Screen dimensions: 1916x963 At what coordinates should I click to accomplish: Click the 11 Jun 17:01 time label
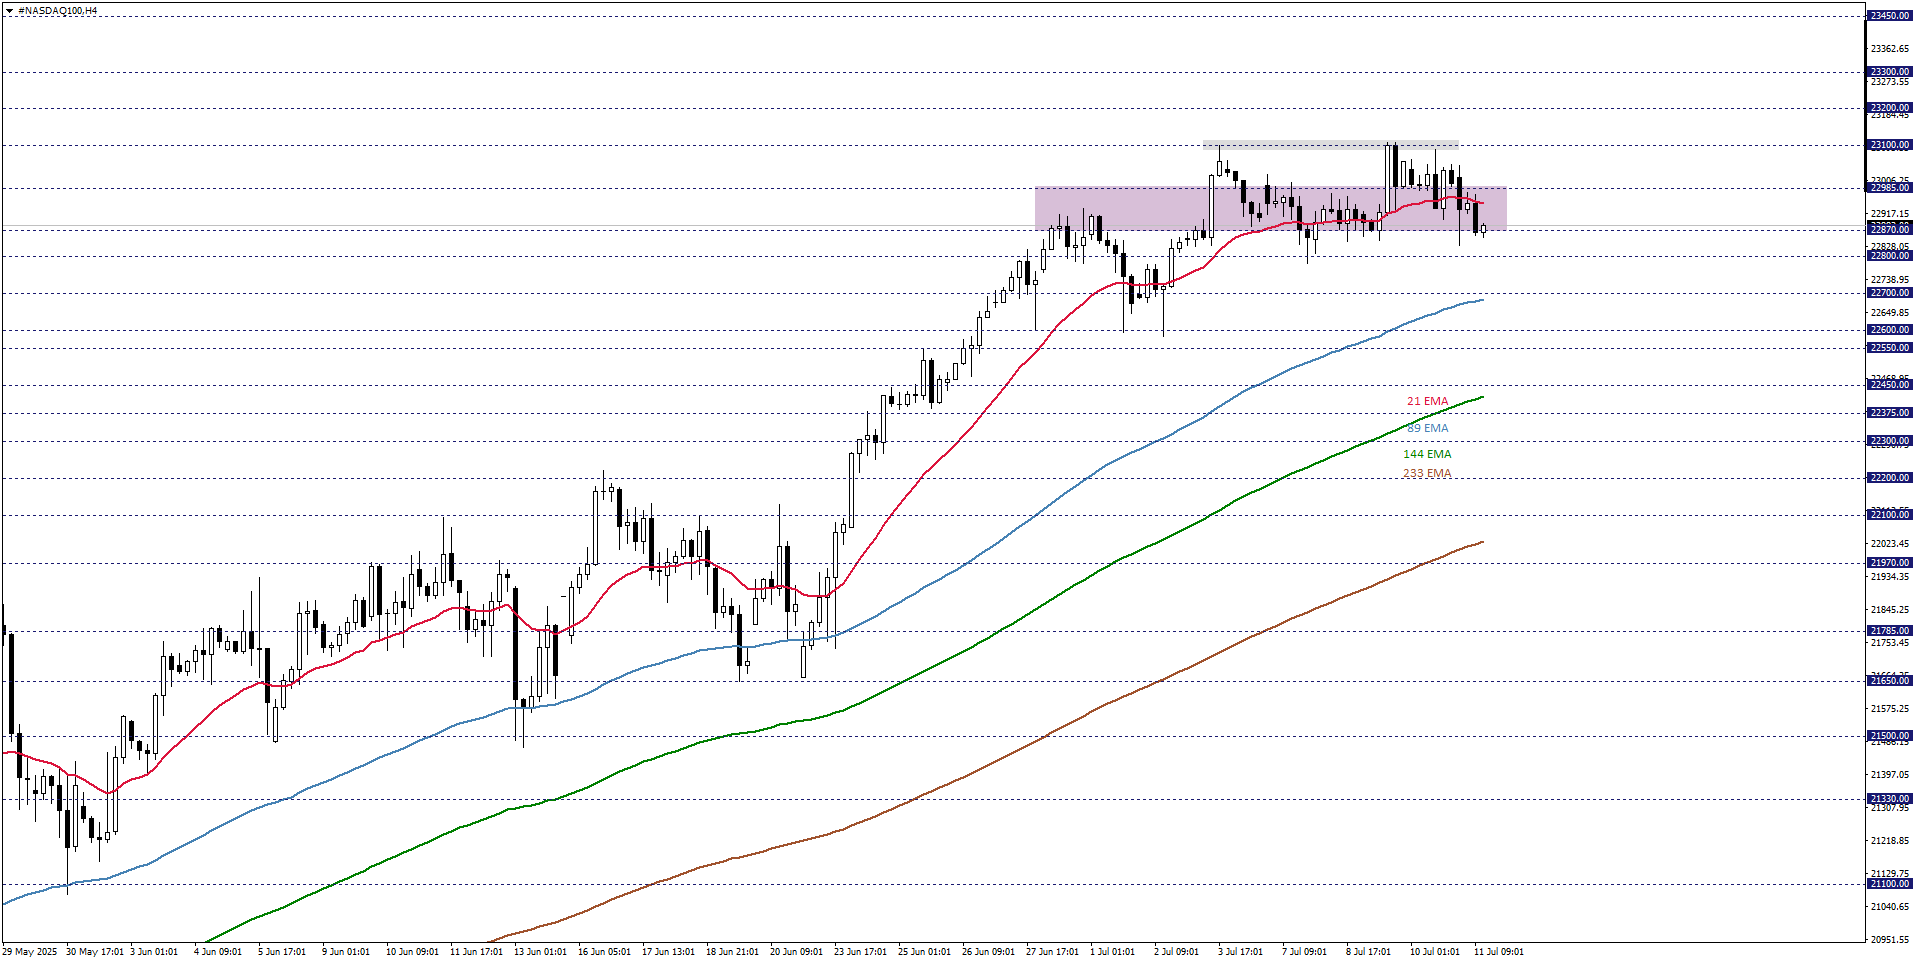(477, 952)
